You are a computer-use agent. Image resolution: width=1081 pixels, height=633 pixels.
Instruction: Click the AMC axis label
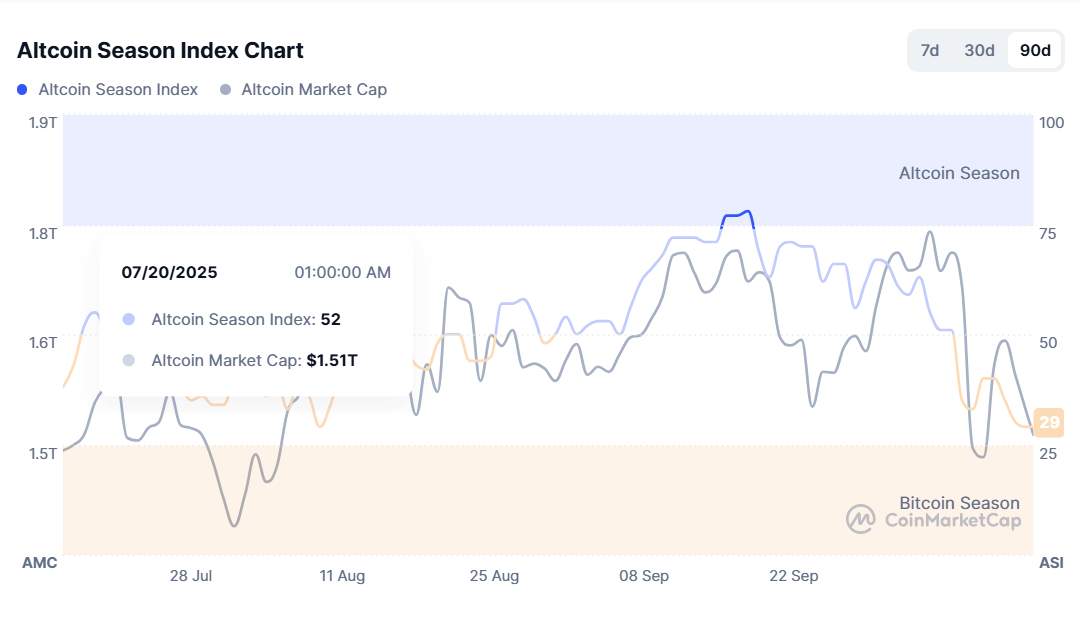pyautogui.click(x=39, y=563)
